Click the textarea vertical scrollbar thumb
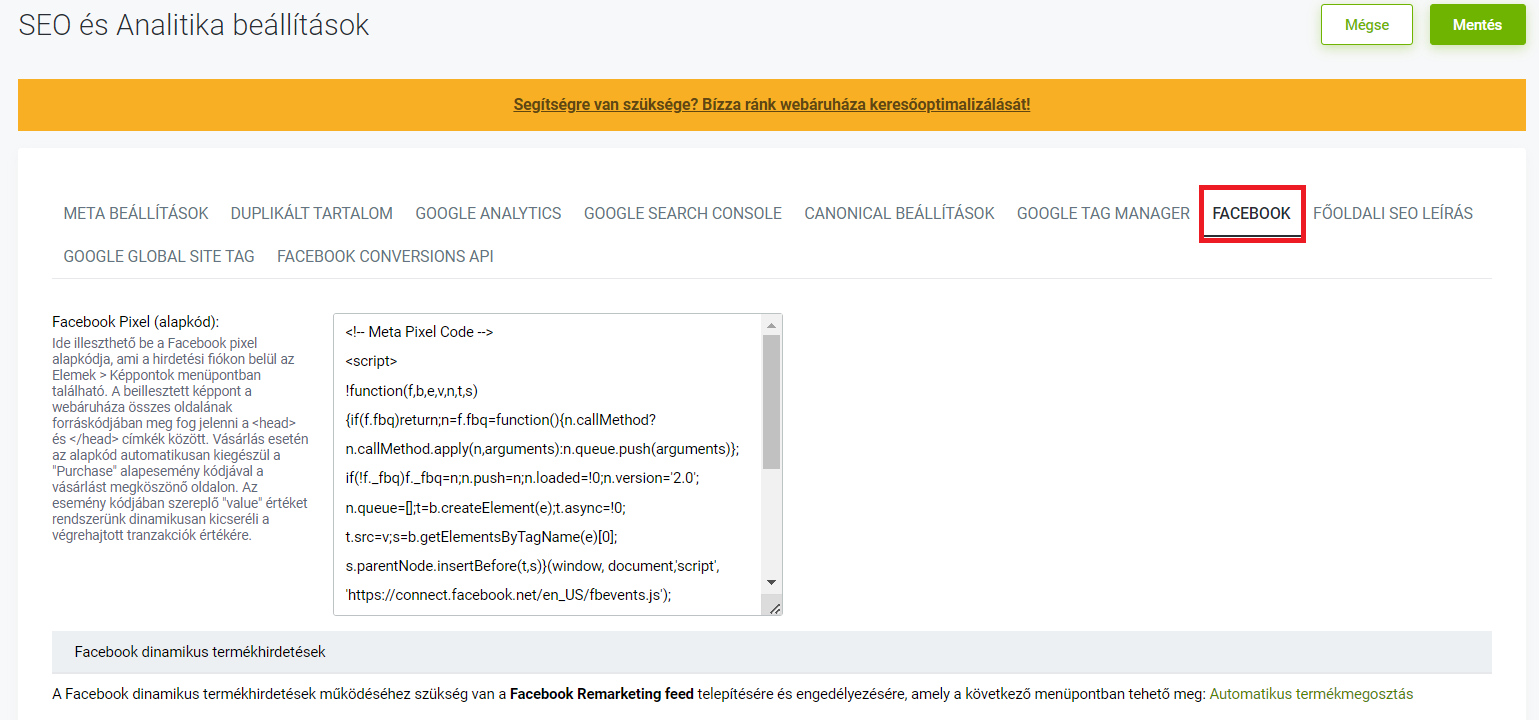This screenshot has width=1539, height=720. 771,402
